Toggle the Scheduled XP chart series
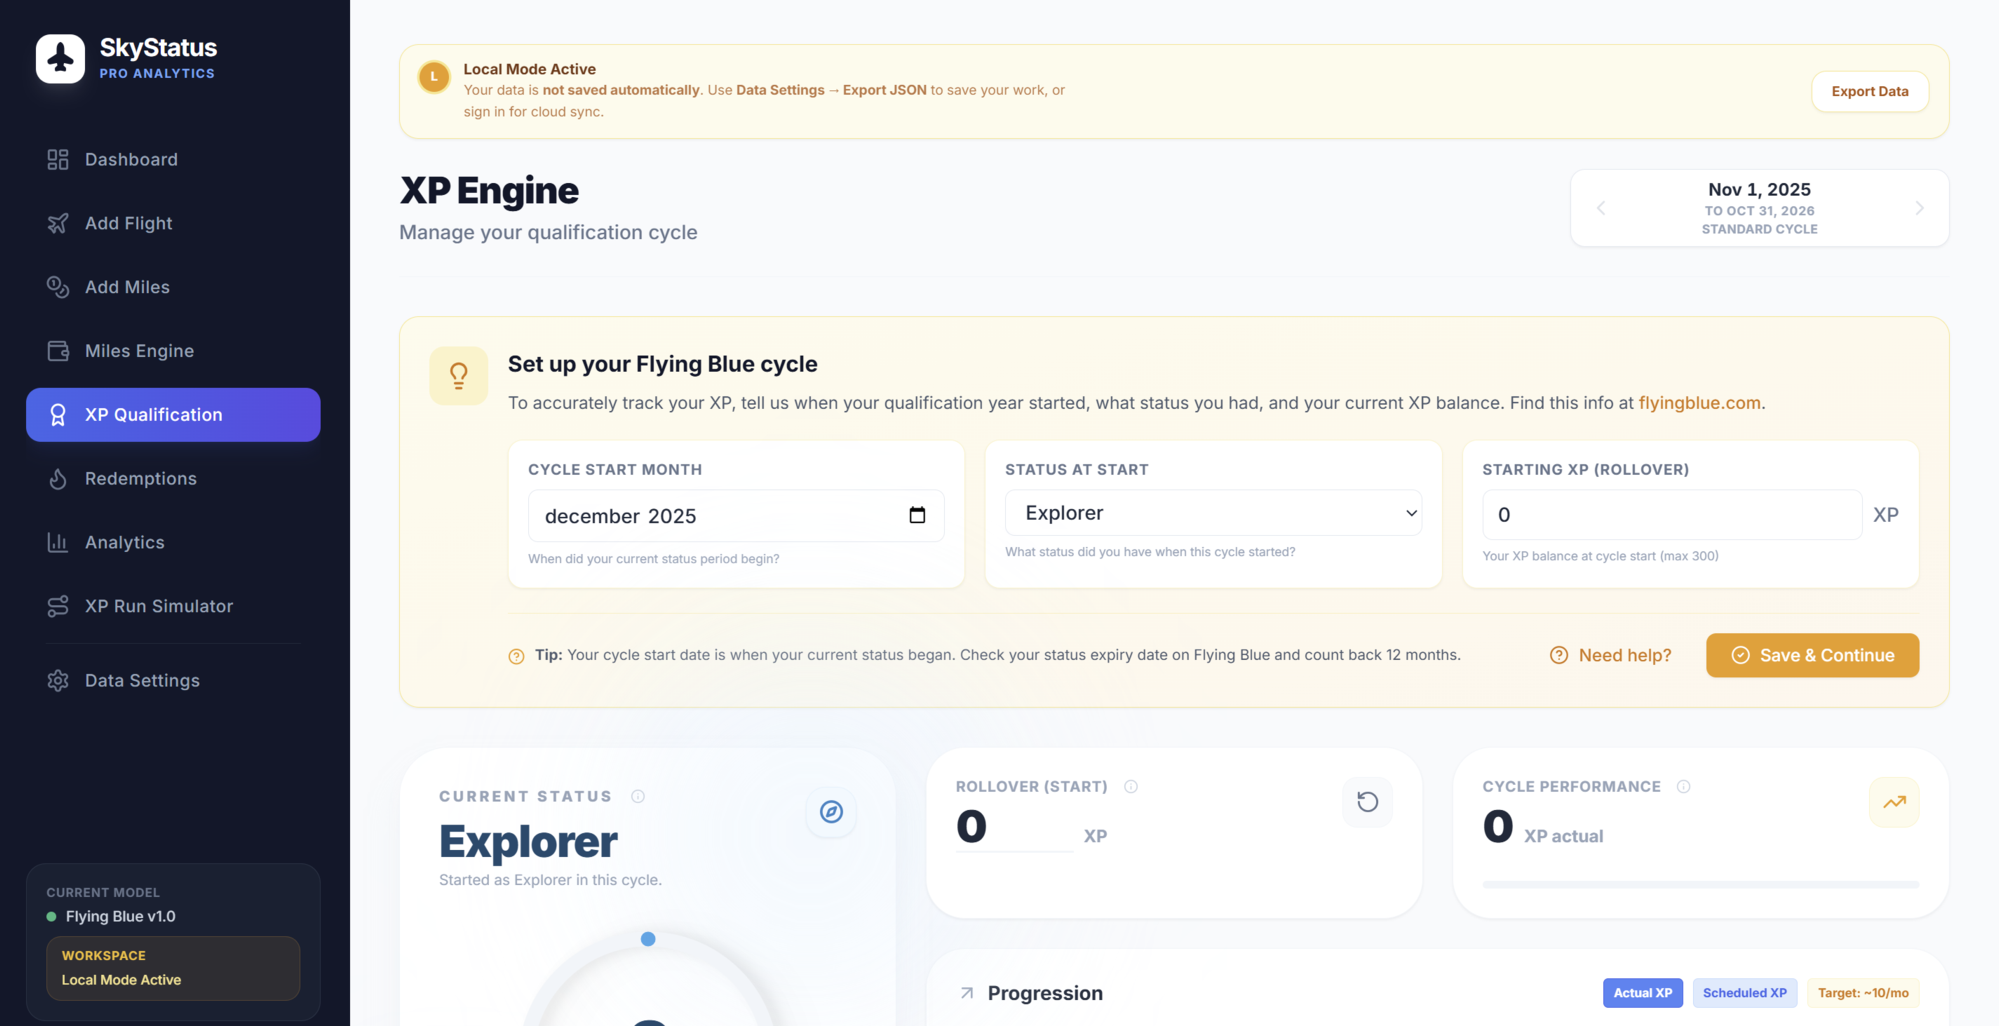The image size is (1999, 1026). point(1744,993)
